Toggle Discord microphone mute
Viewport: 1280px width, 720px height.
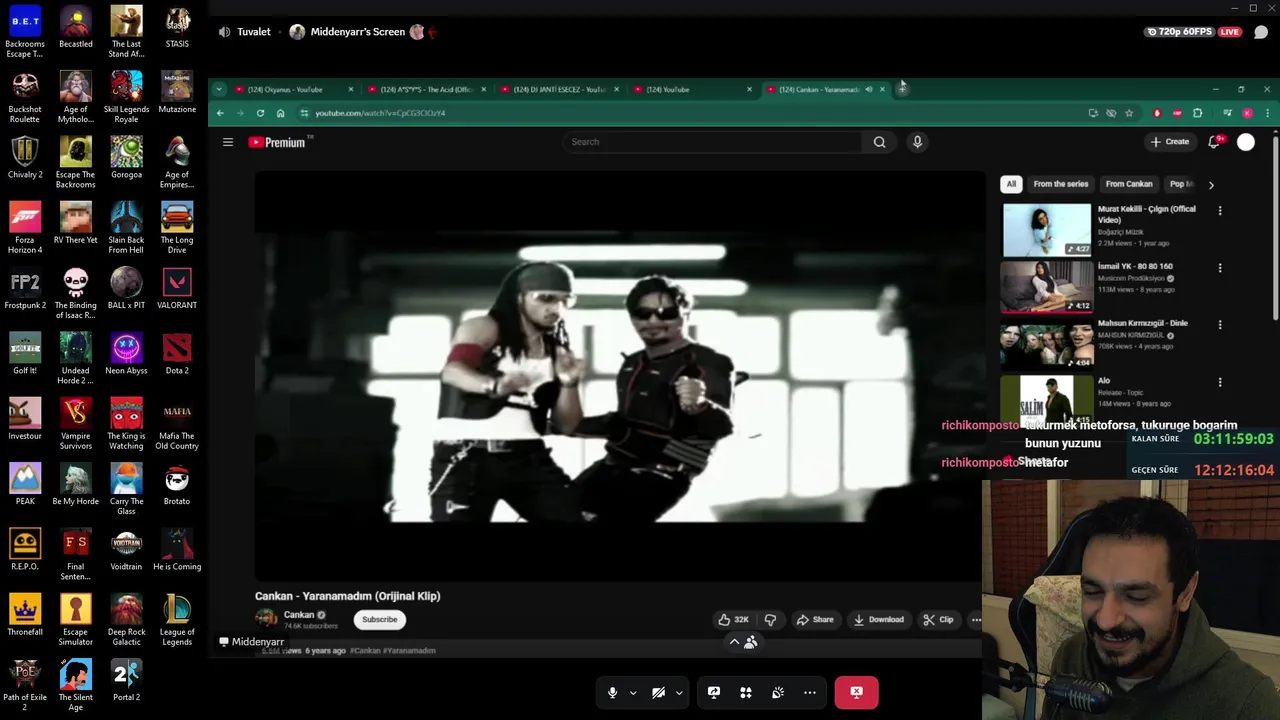[x=612, y=692]
